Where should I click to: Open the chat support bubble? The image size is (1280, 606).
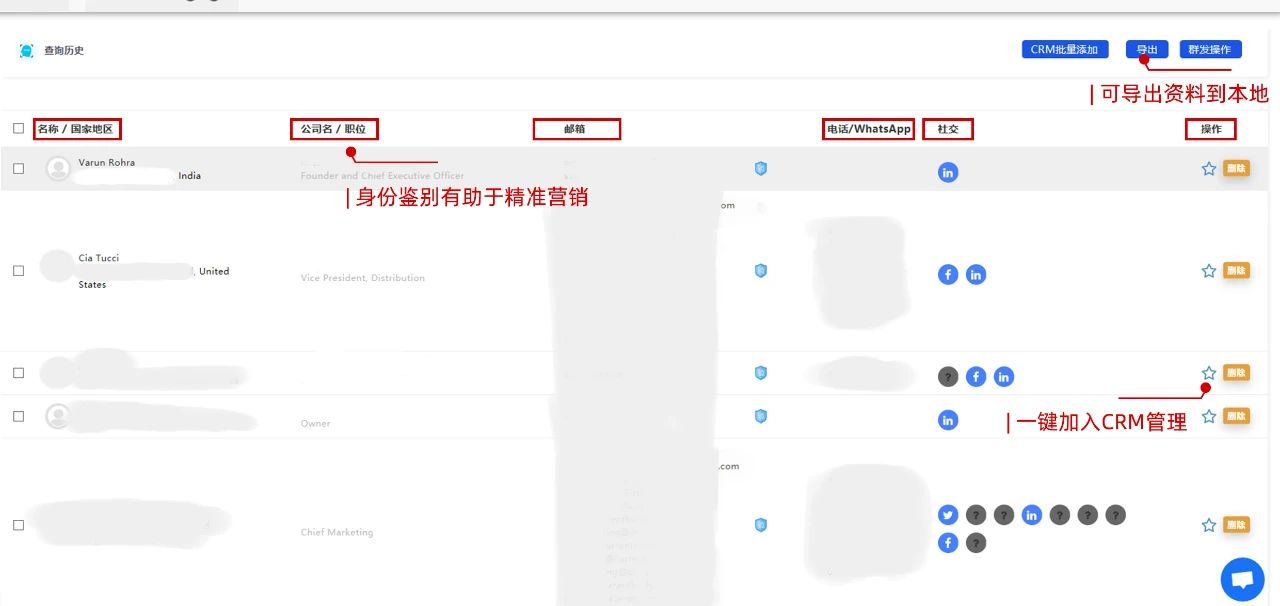tap(1242, 579)
